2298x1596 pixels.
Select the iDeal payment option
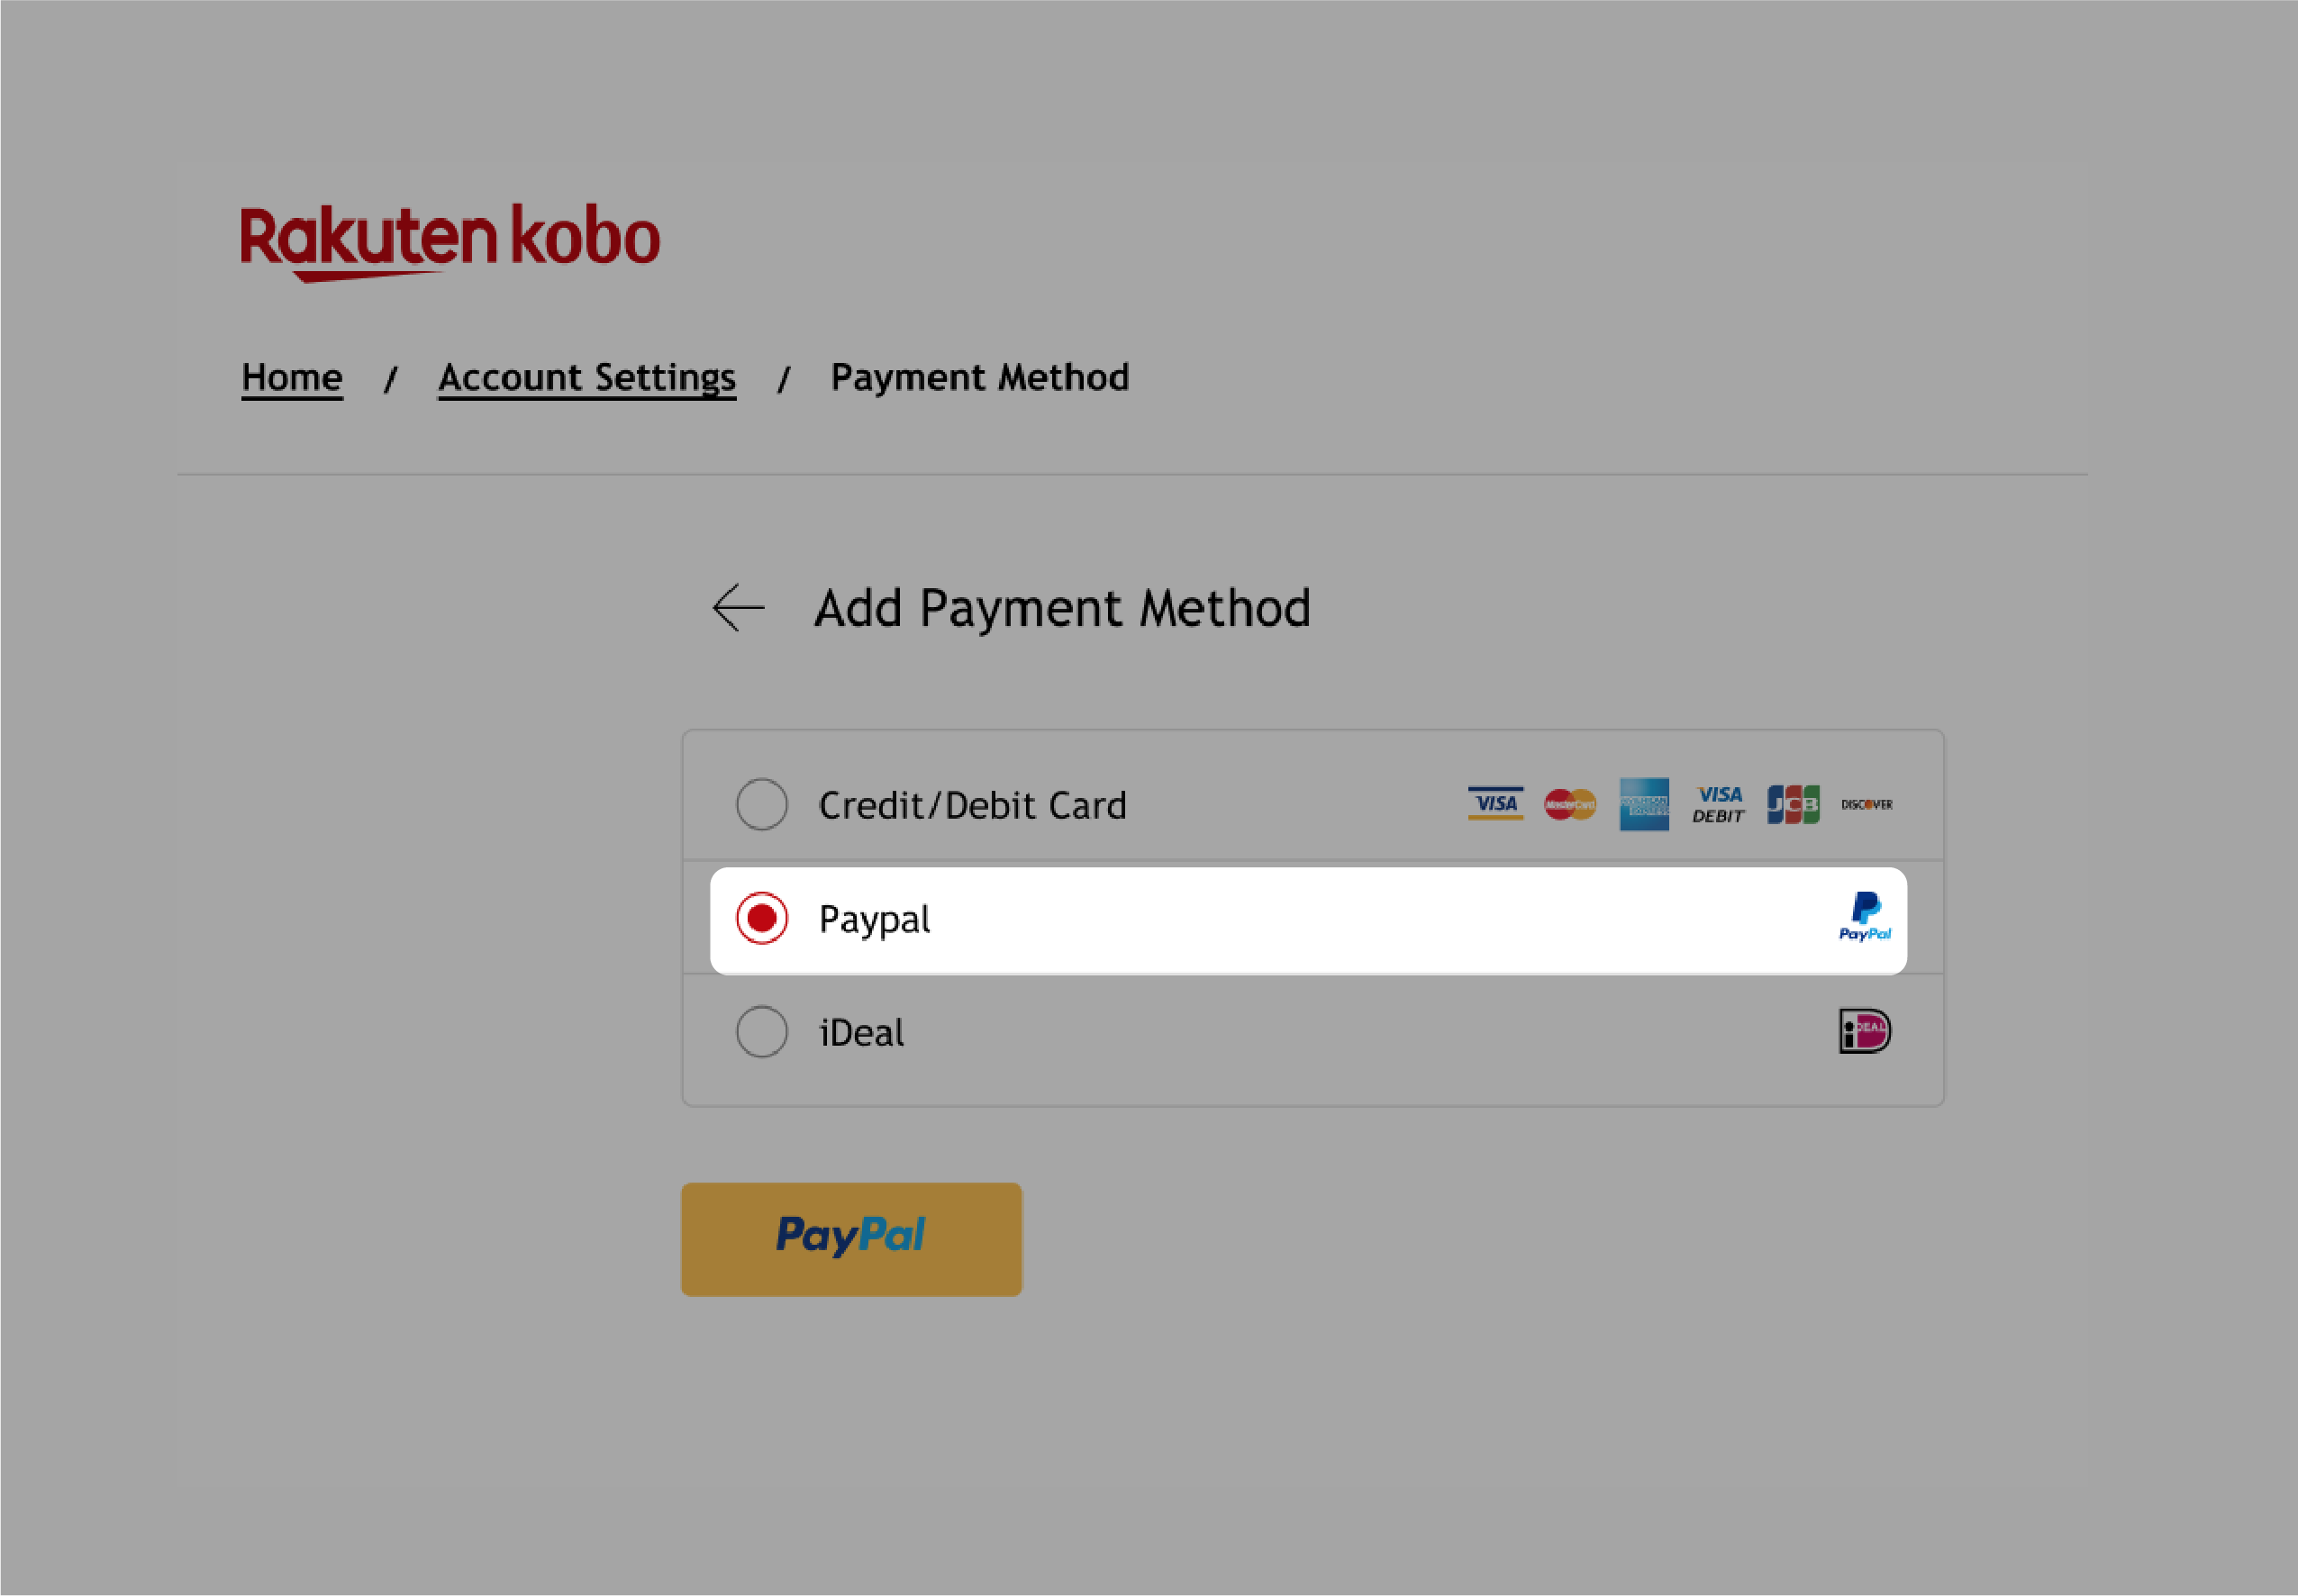click(x=759, y=1032)
